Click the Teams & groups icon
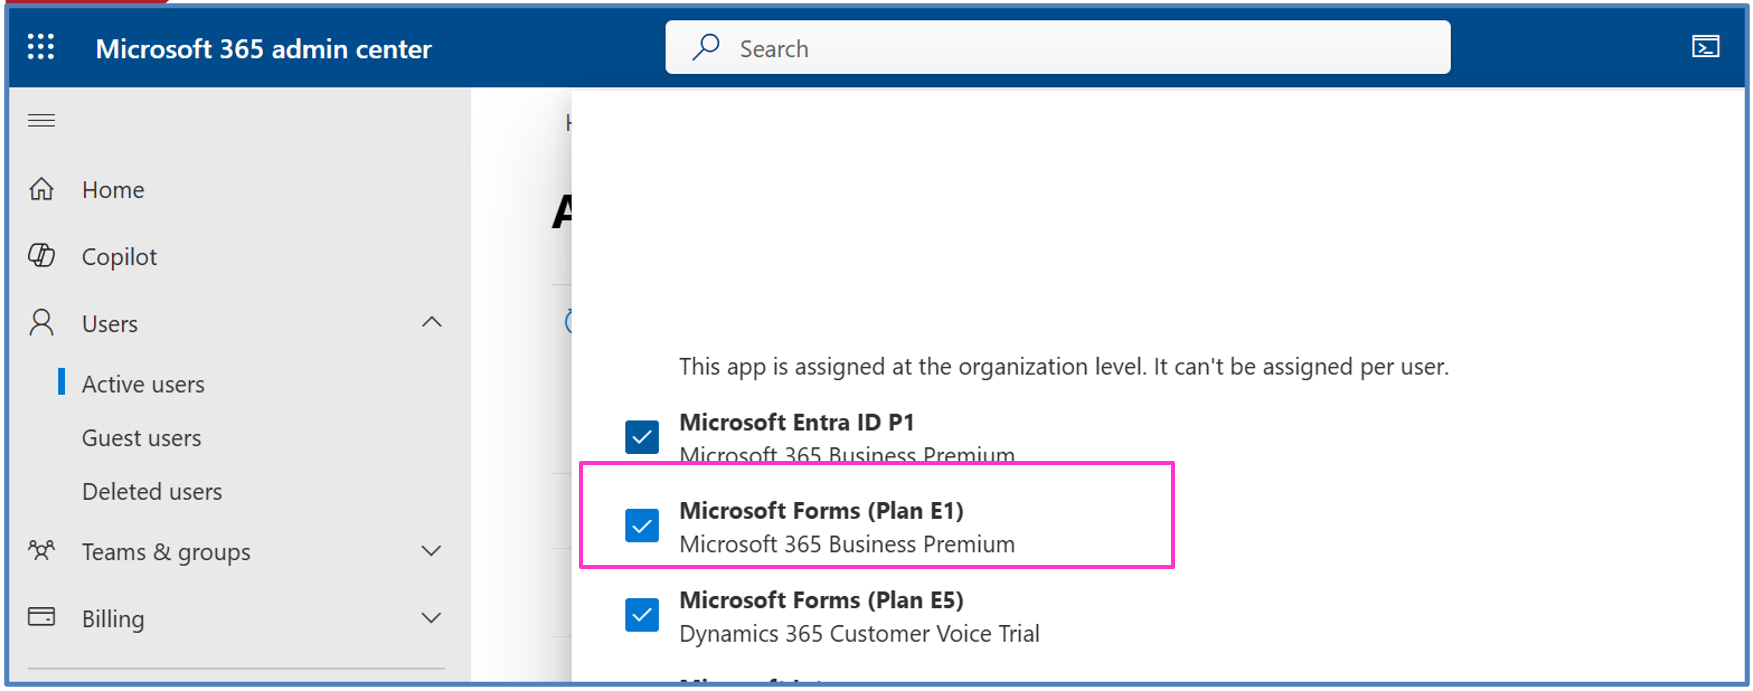 [x=41, y=551]
